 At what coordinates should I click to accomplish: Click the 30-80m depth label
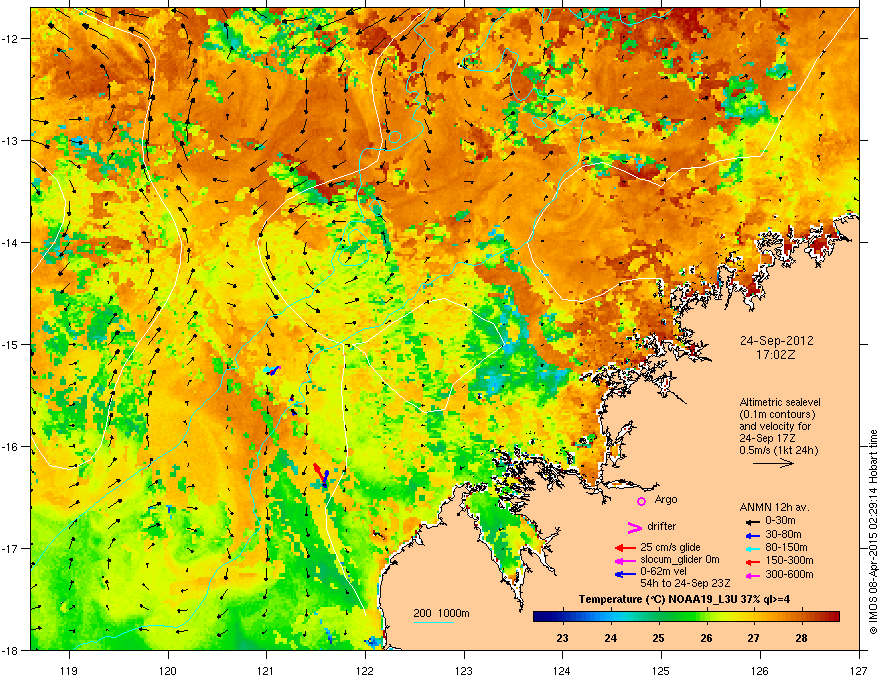(x=783, y=535)
